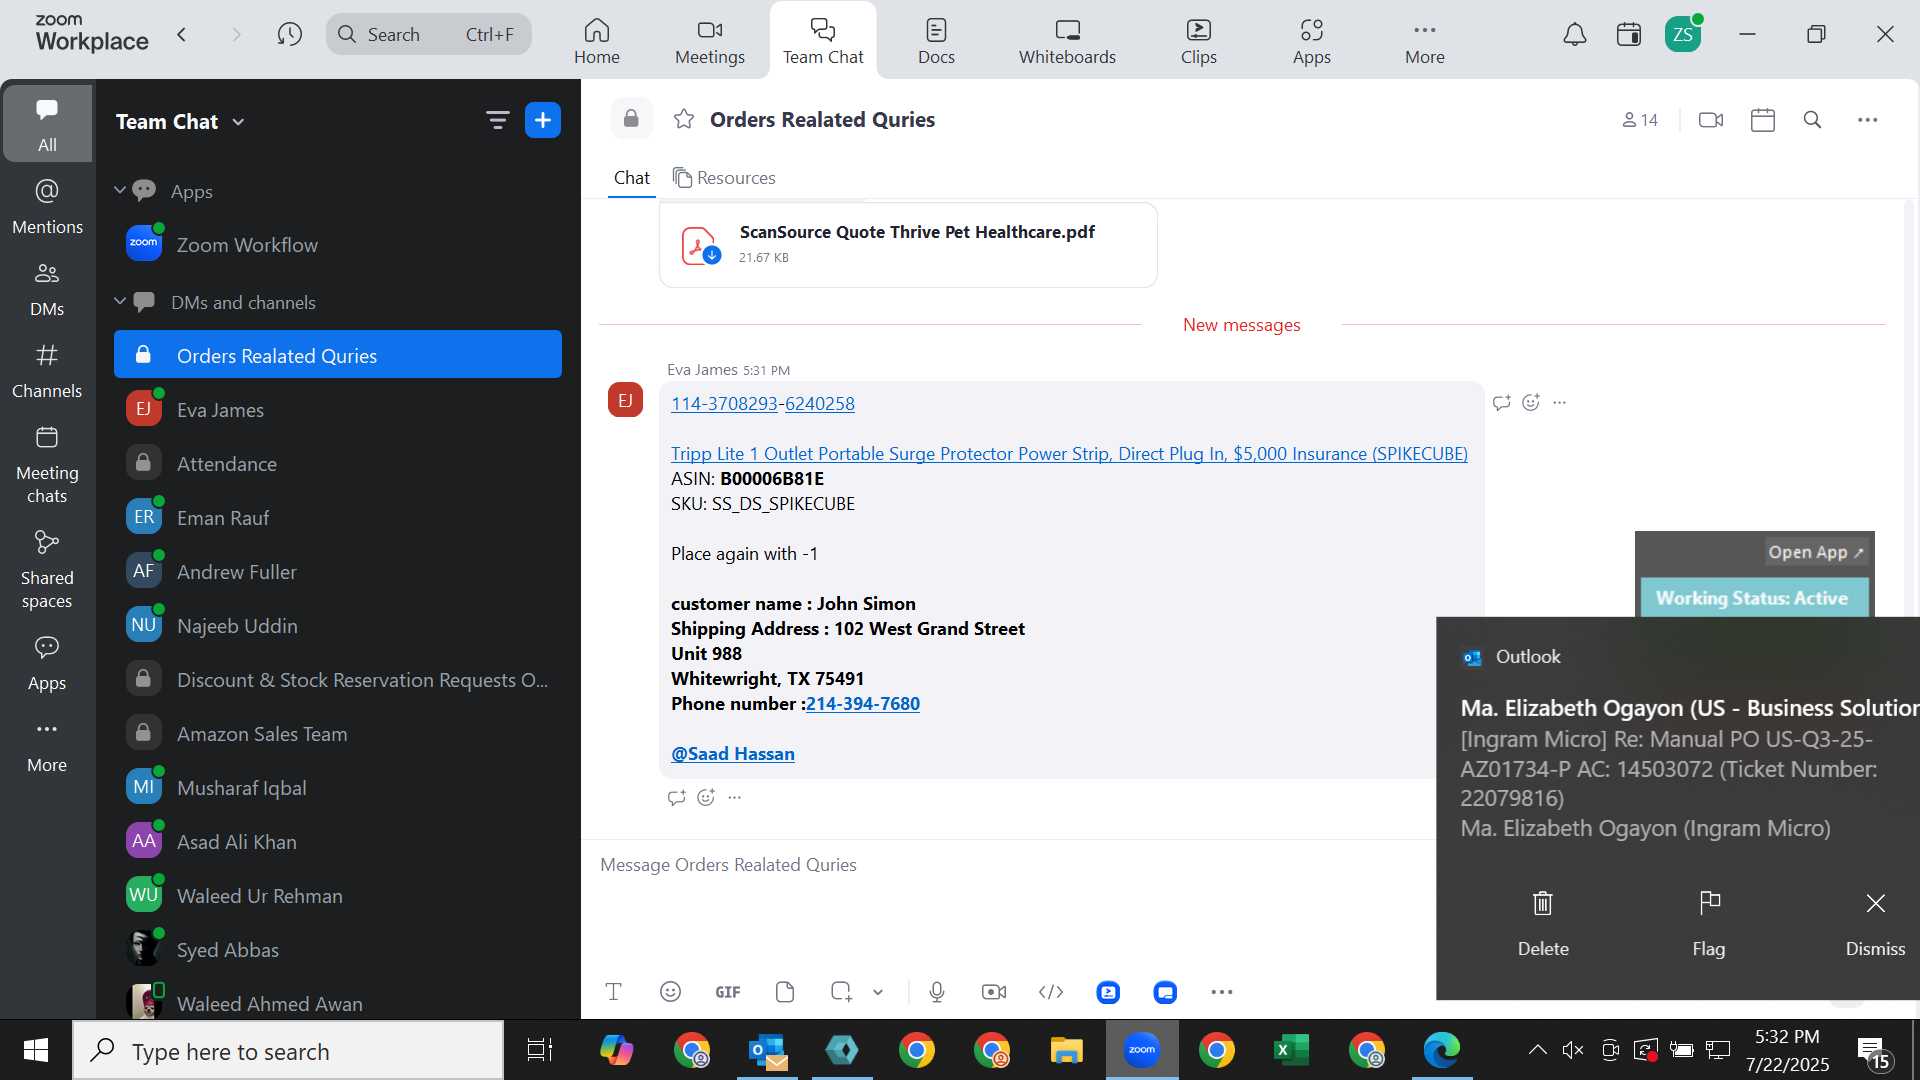
Task: Open the calendar icon in the top bar
Action: (1628, 35)
